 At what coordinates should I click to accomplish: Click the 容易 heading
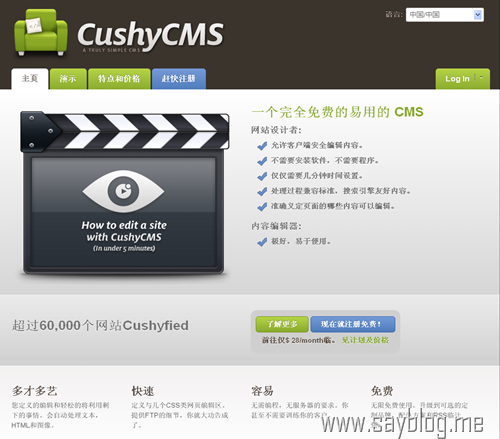tap(262, 391)
